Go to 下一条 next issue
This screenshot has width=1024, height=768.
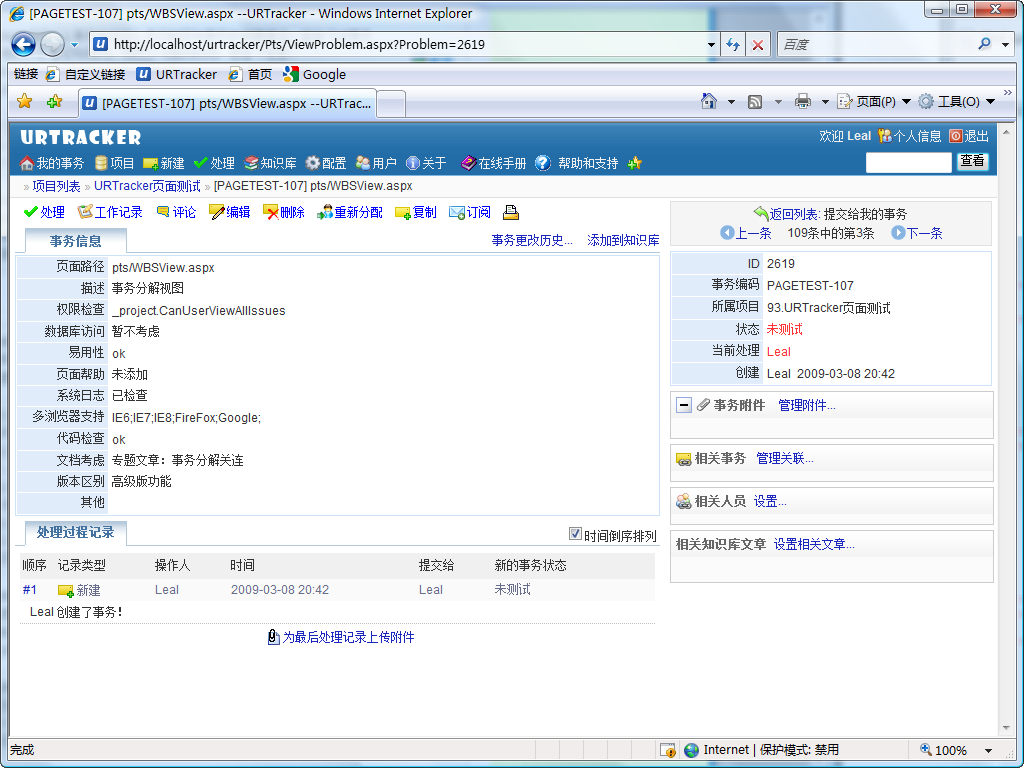coord(917,233)
